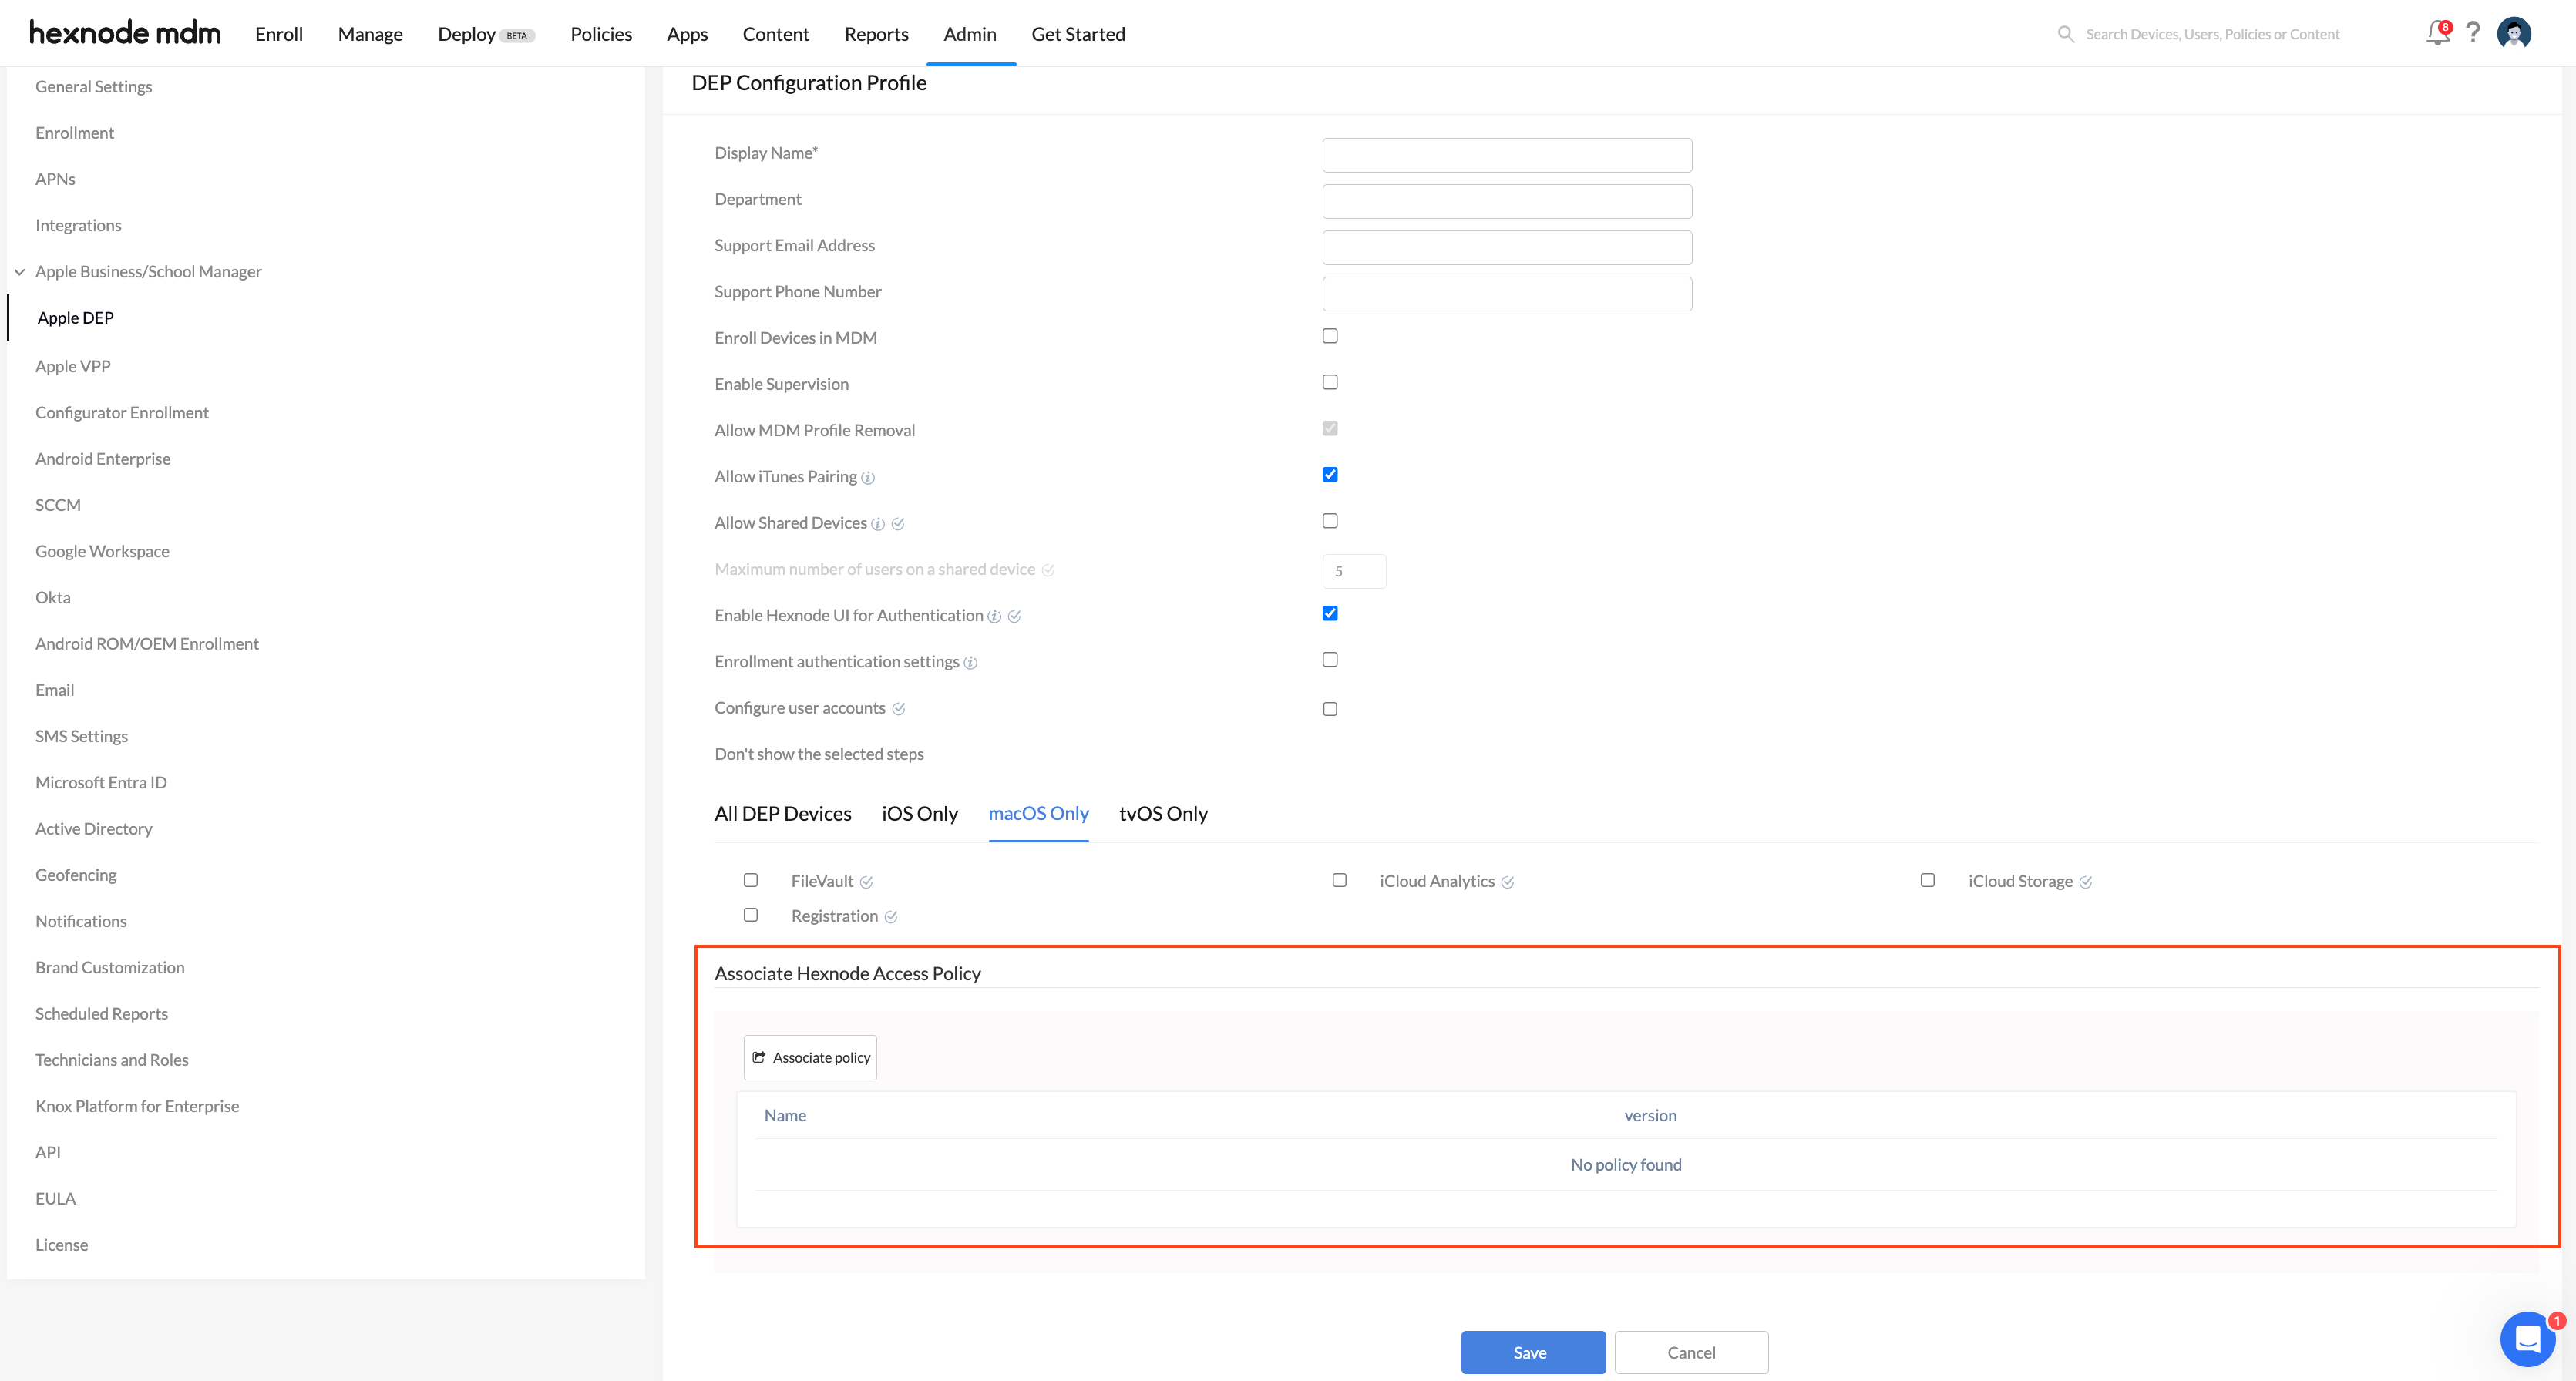Open the notifications bell icon
Screen dimensions: 2576x1381
2437,34
